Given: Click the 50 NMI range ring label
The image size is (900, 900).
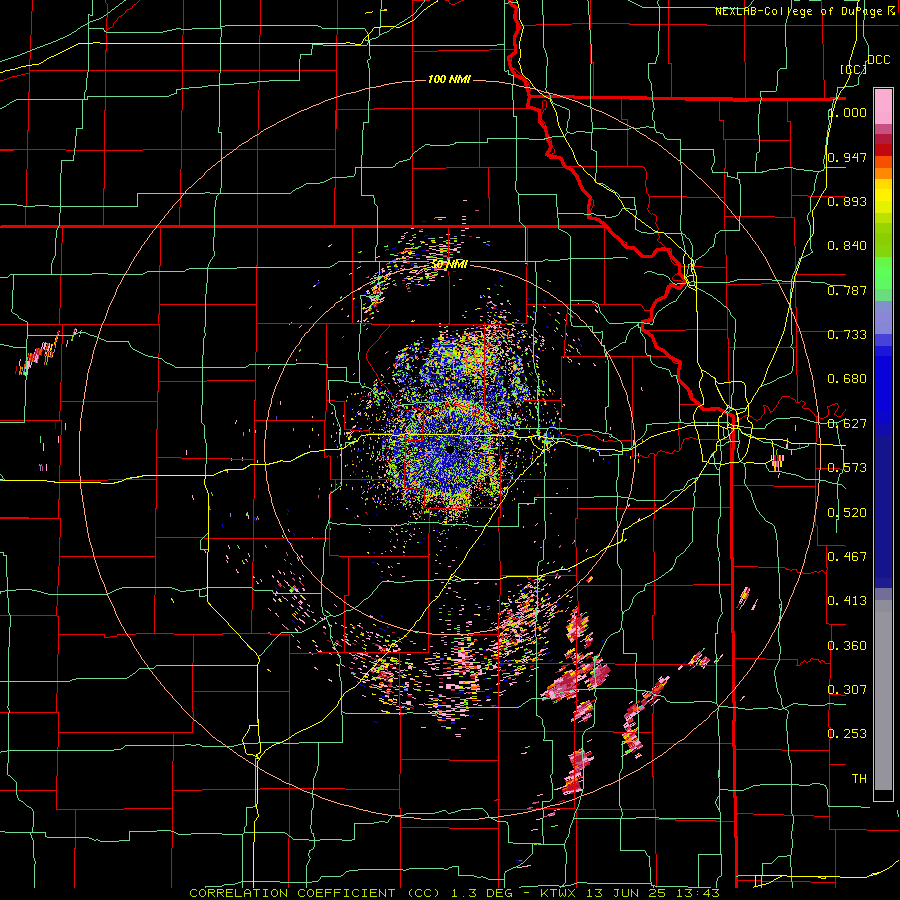Looking at the screenshot, I should click(x=450, y=264).
